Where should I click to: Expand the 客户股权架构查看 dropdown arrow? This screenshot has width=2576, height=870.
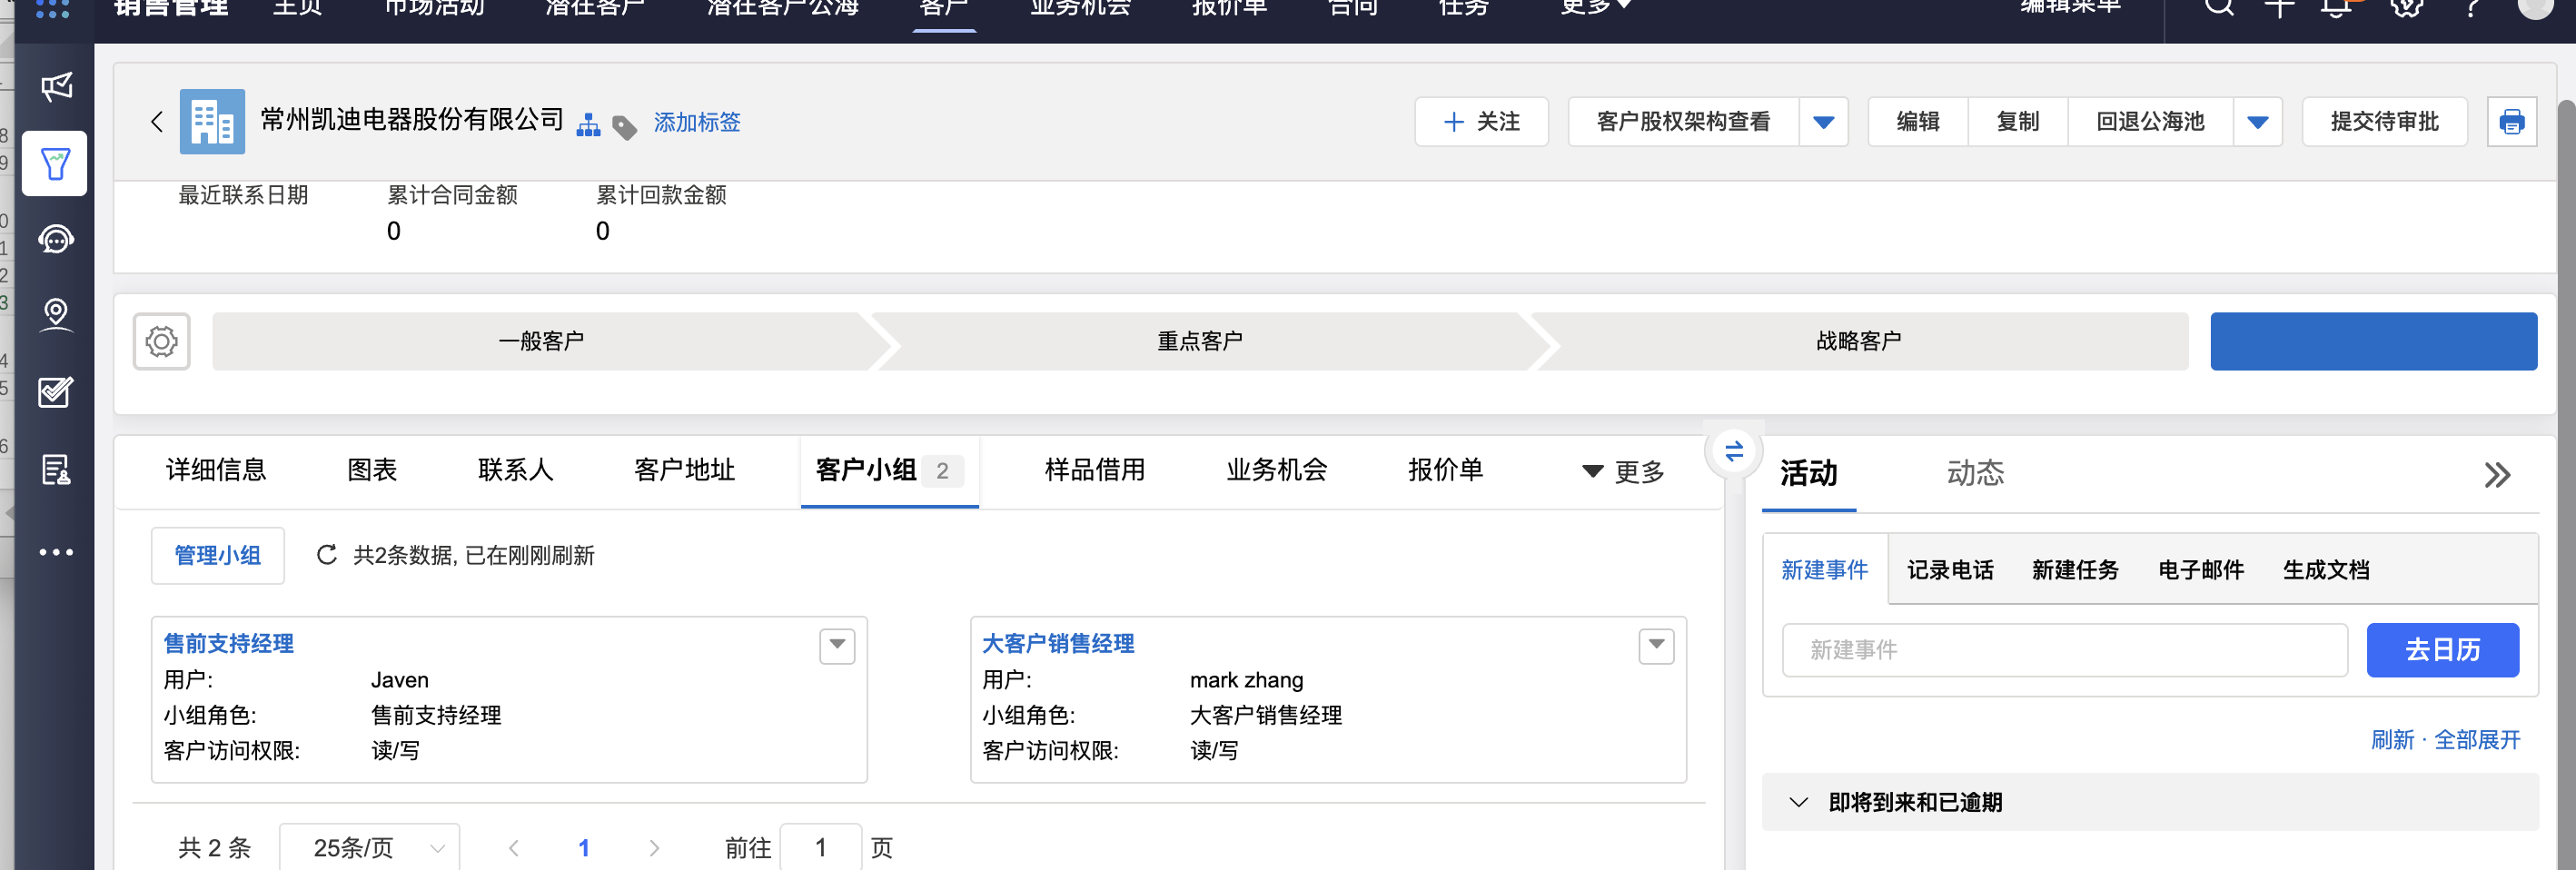[1822, 122]
